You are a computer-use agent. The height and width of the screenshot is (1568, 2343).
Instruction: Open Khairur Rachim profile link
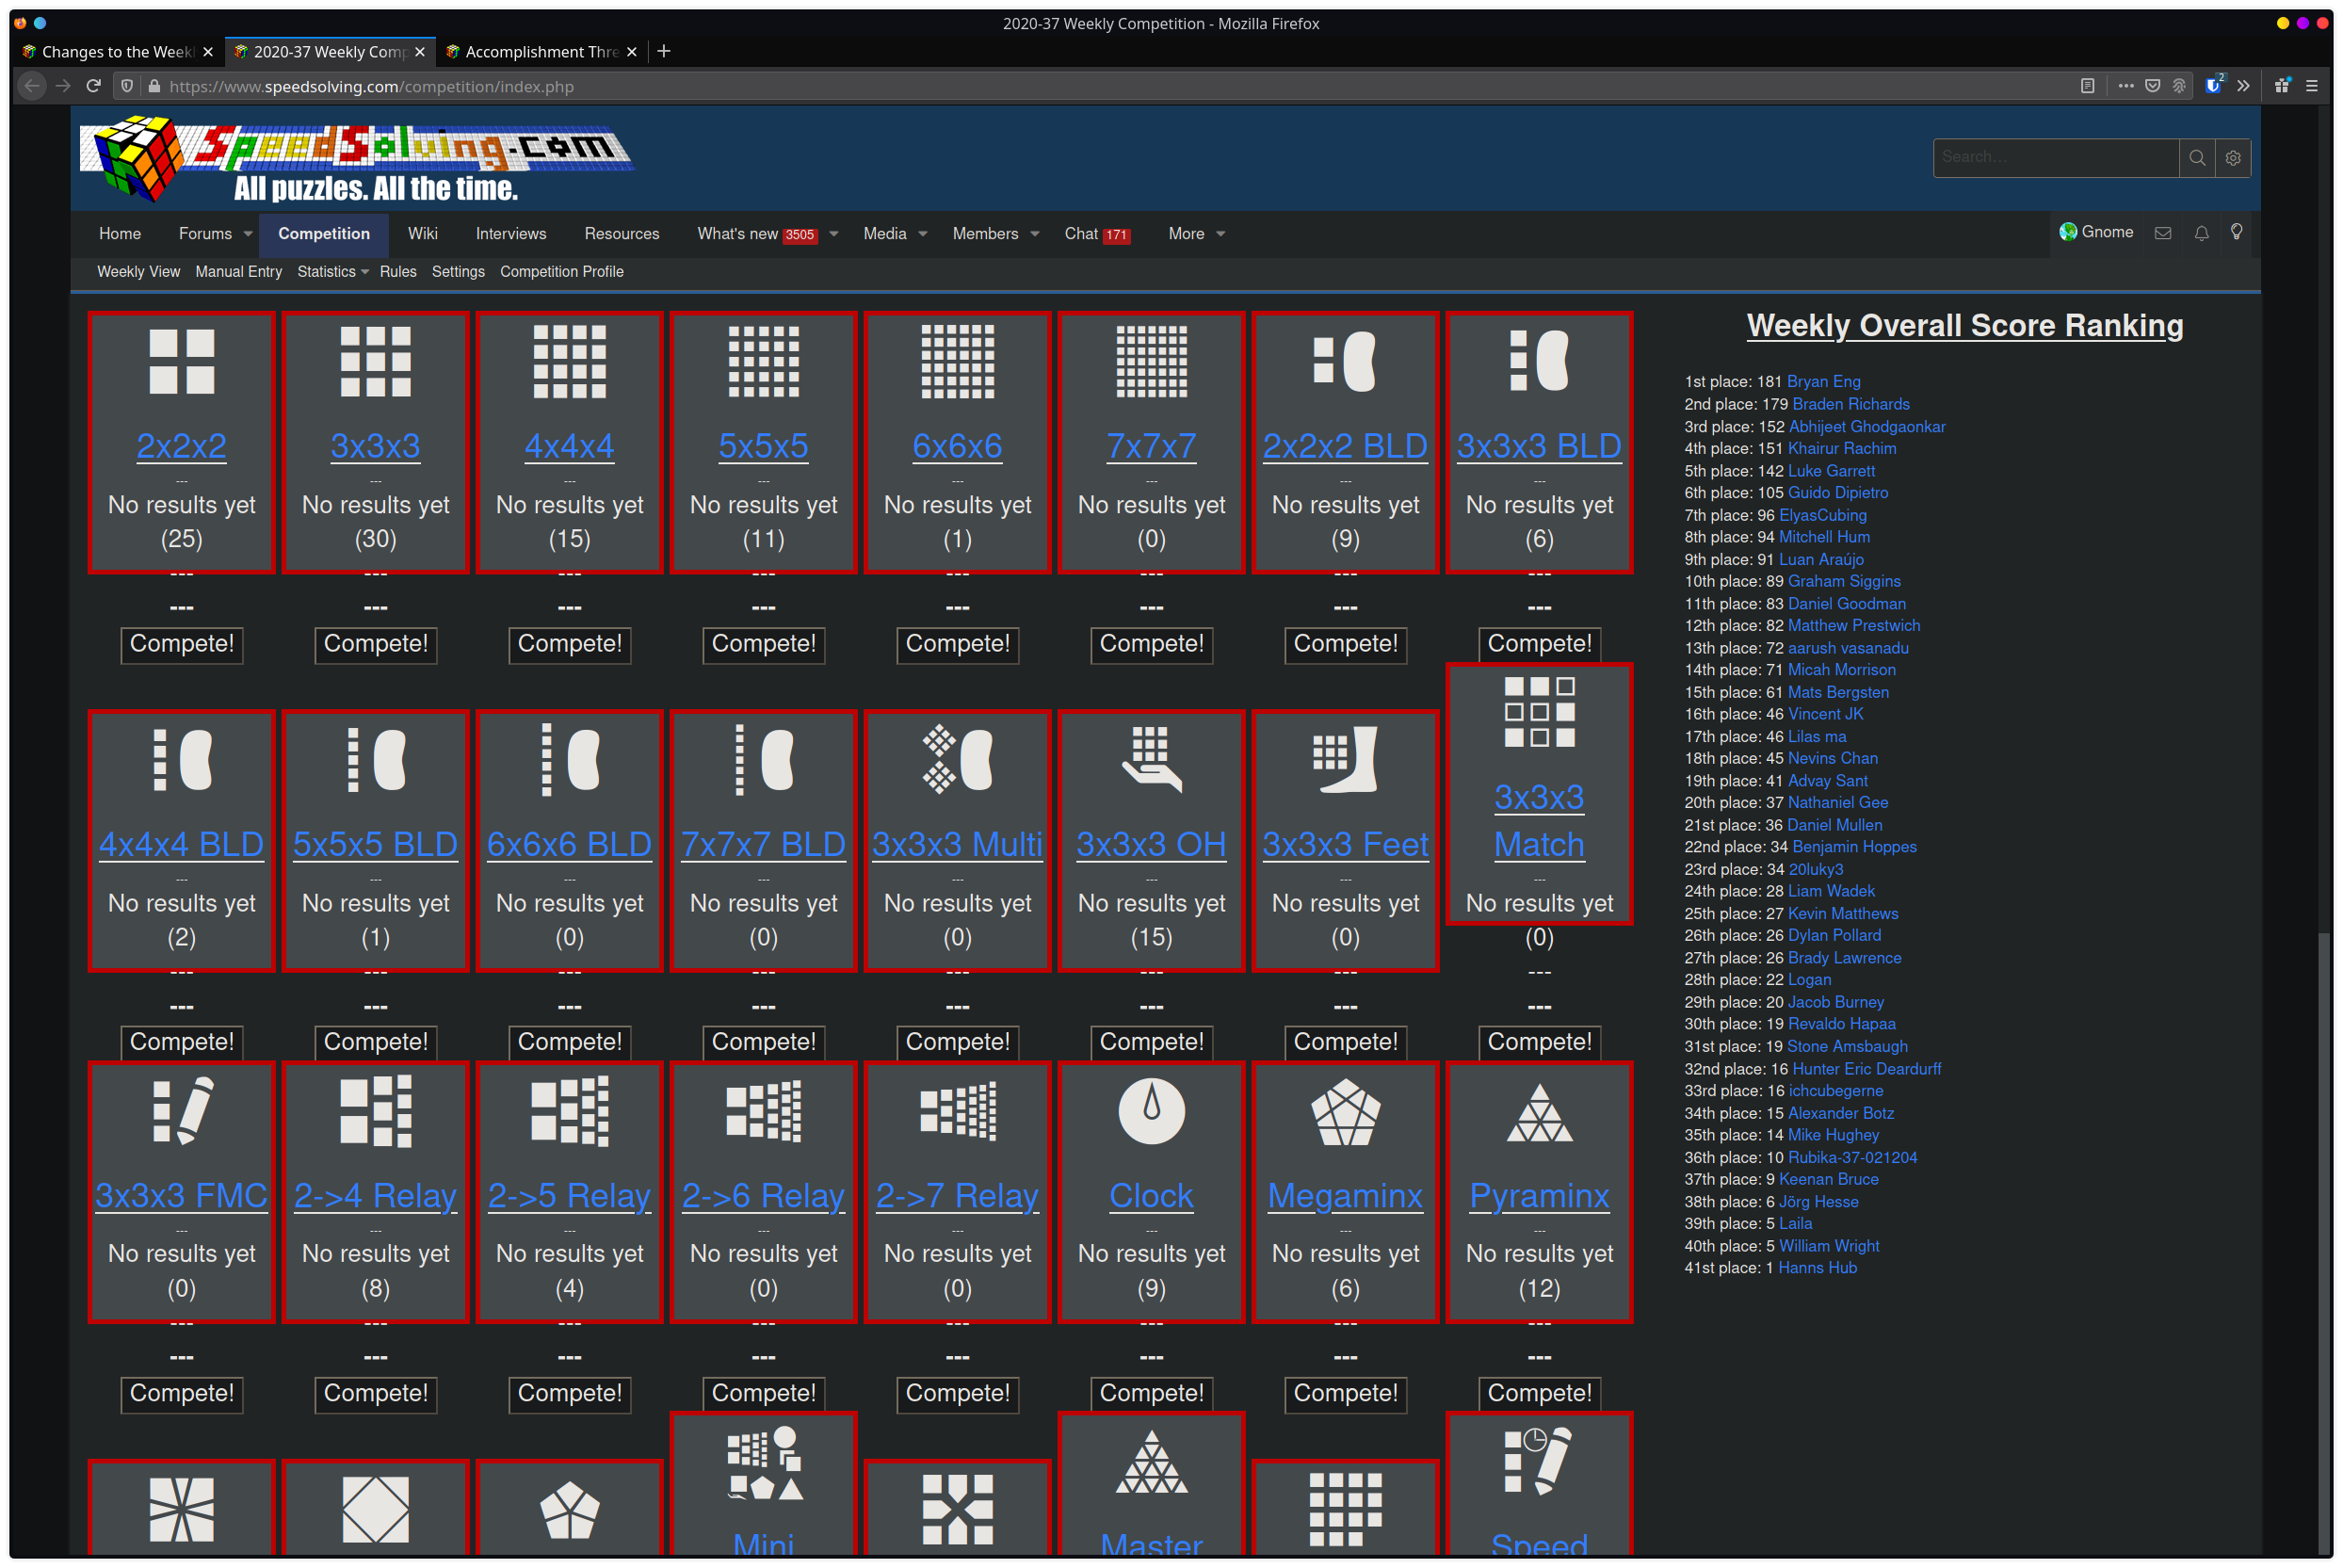click(x=1841, y=449)
